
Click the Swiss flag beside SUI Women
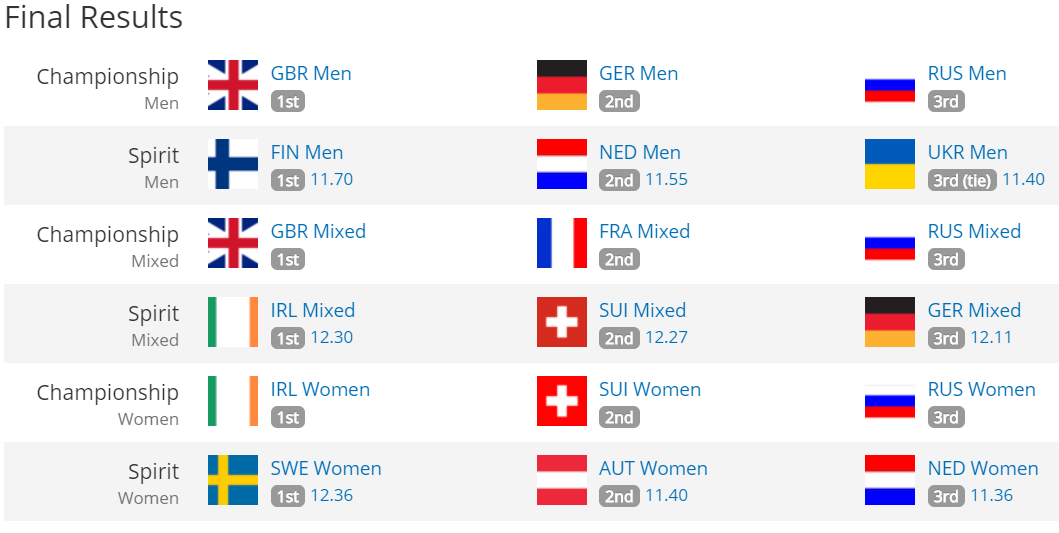[562, 401]
